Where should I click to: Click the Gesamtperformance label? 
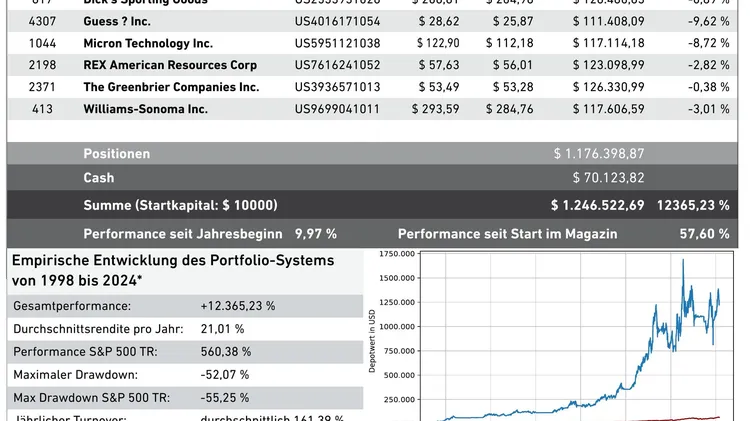72,306
